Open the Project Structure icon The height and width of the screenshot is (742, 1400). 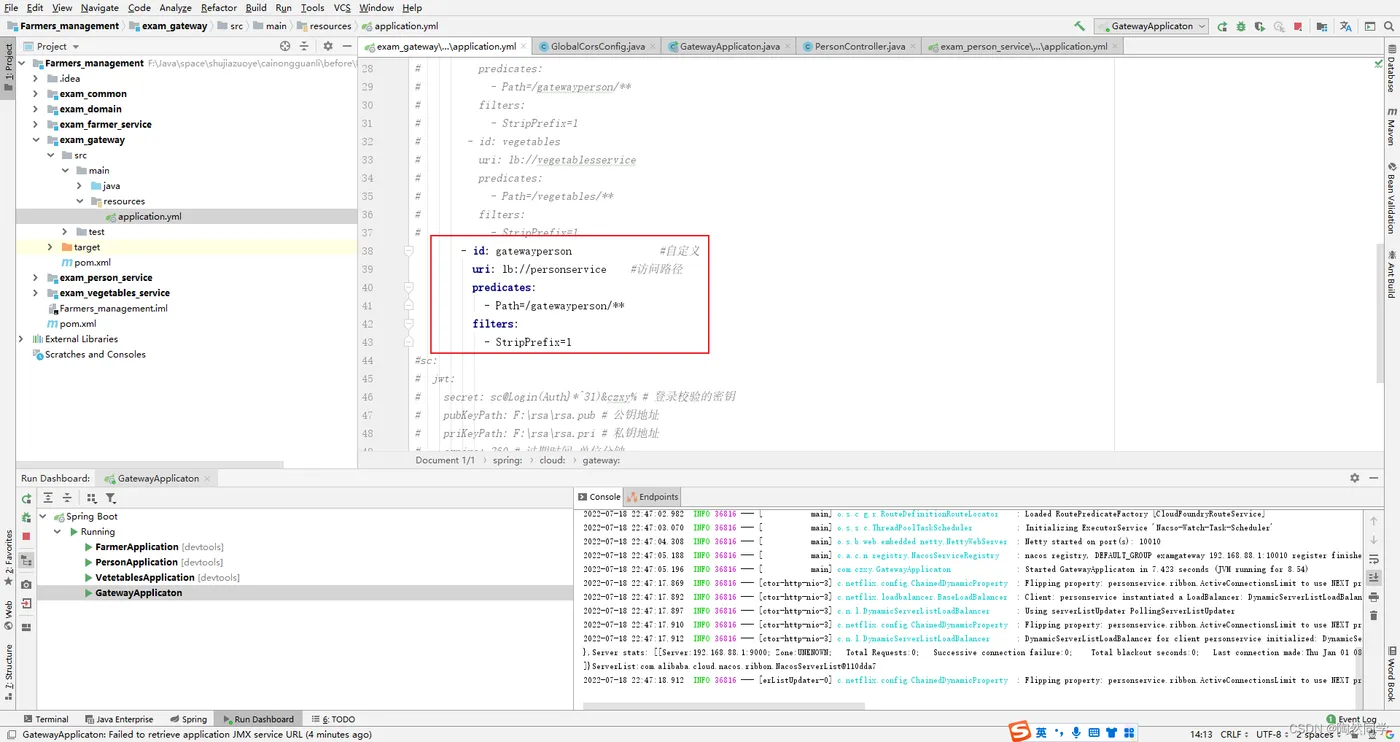[x=1322, y=26]
